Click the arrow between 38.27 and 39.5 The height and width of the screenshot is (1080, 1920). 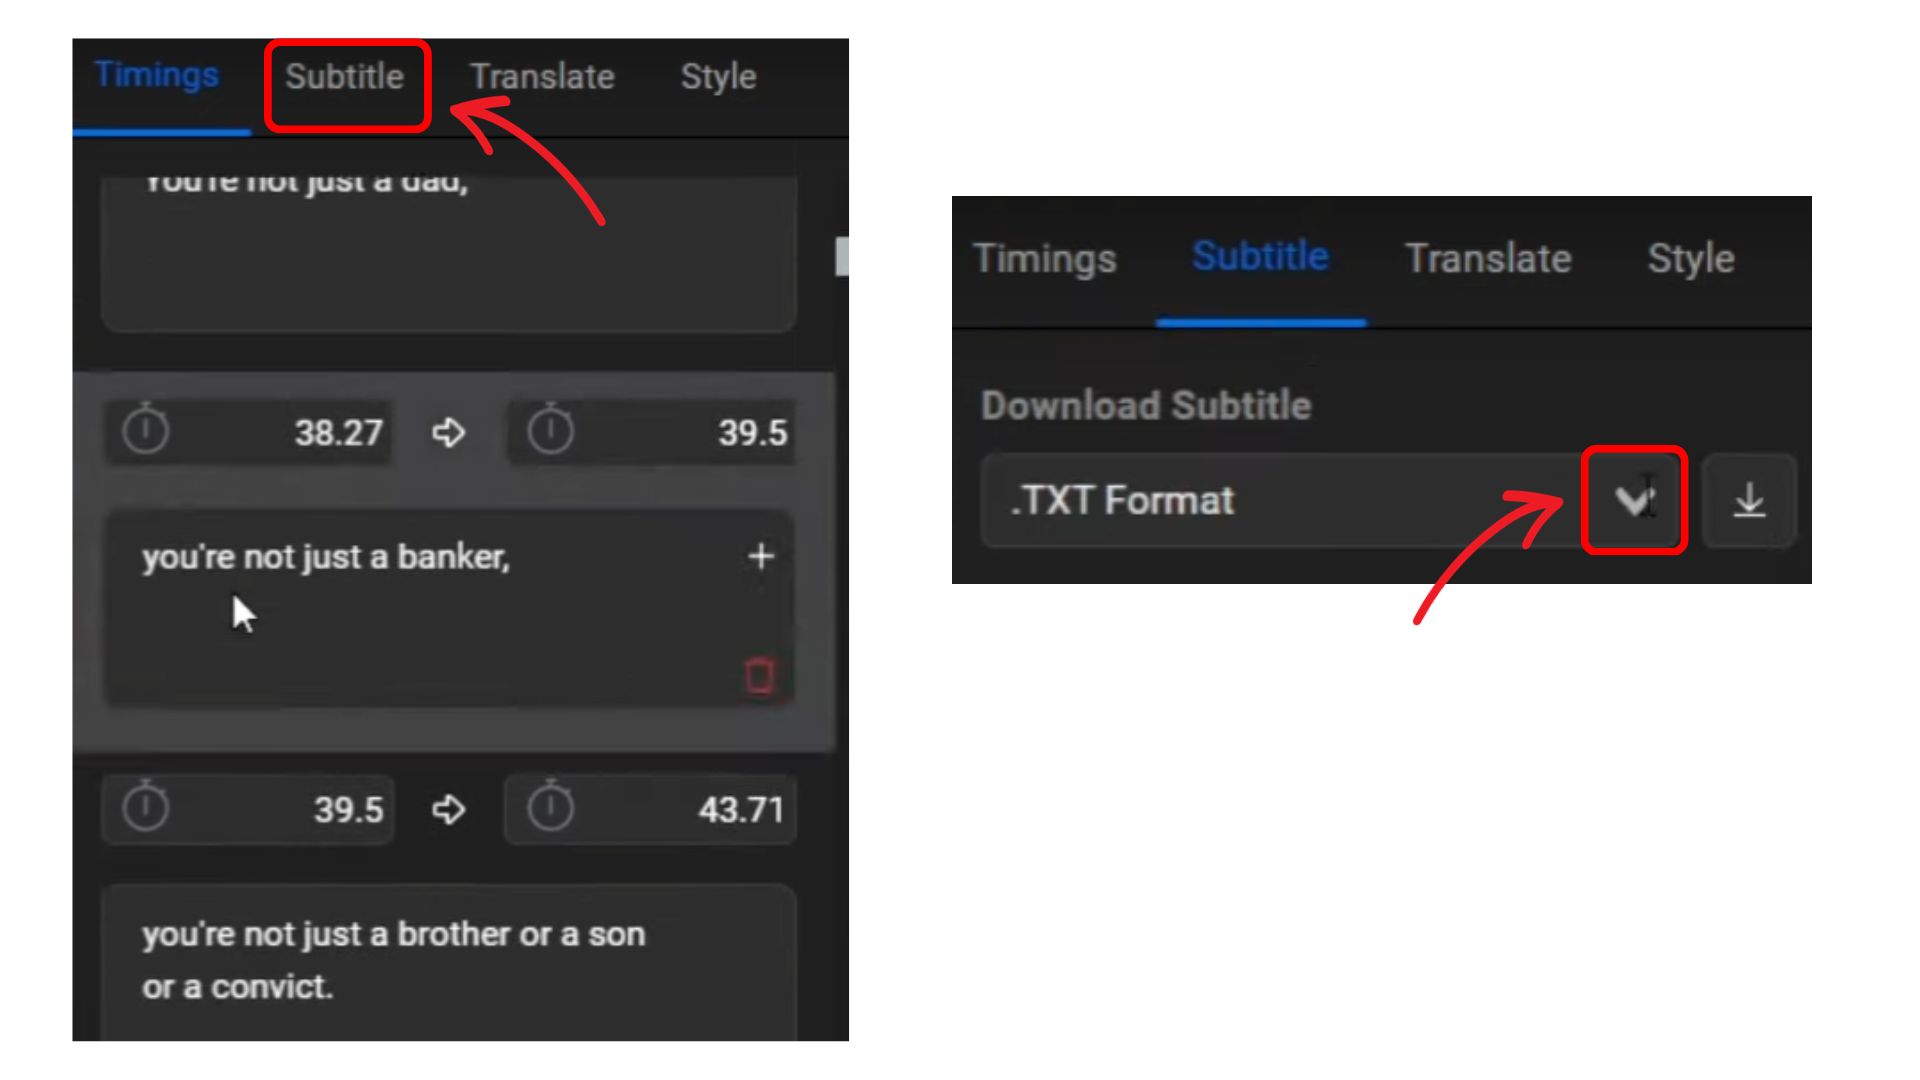click(448, 433)
